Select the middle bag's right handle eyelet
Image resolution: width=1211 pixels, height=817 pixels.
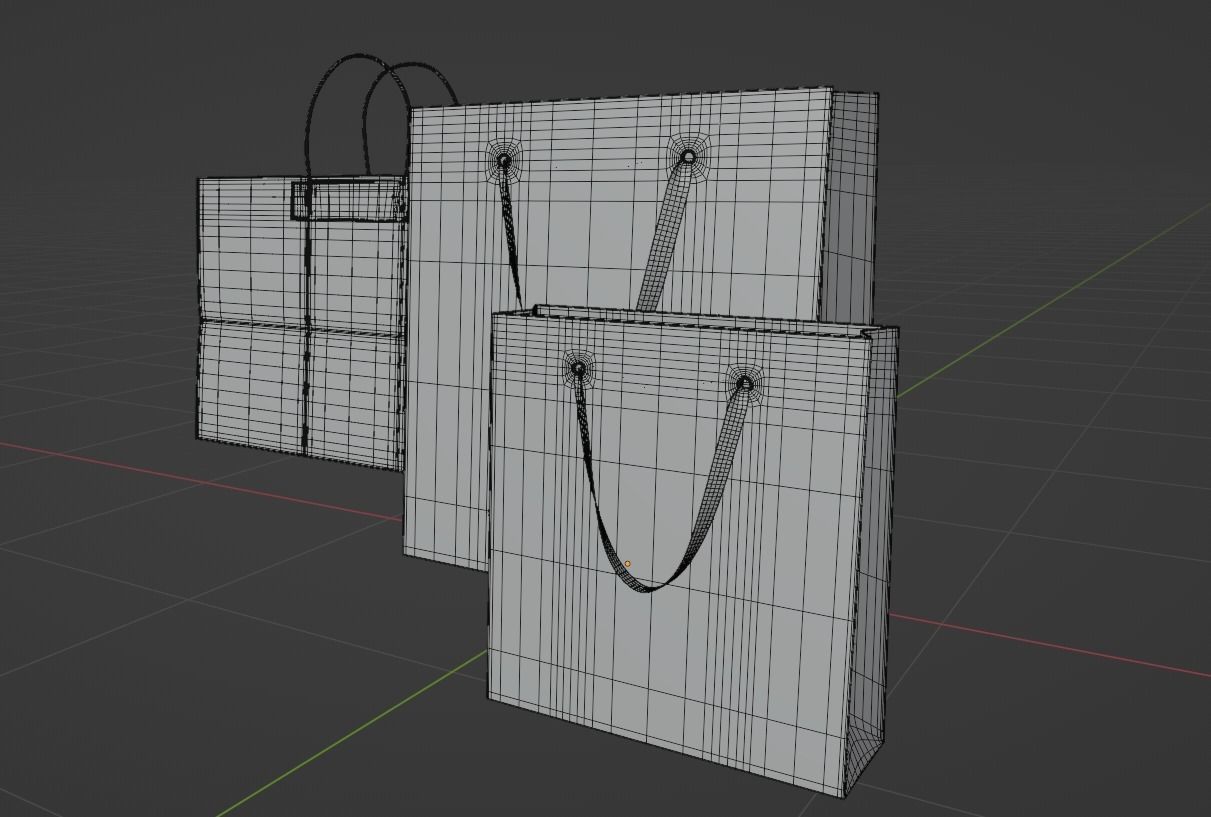[688, 157]
